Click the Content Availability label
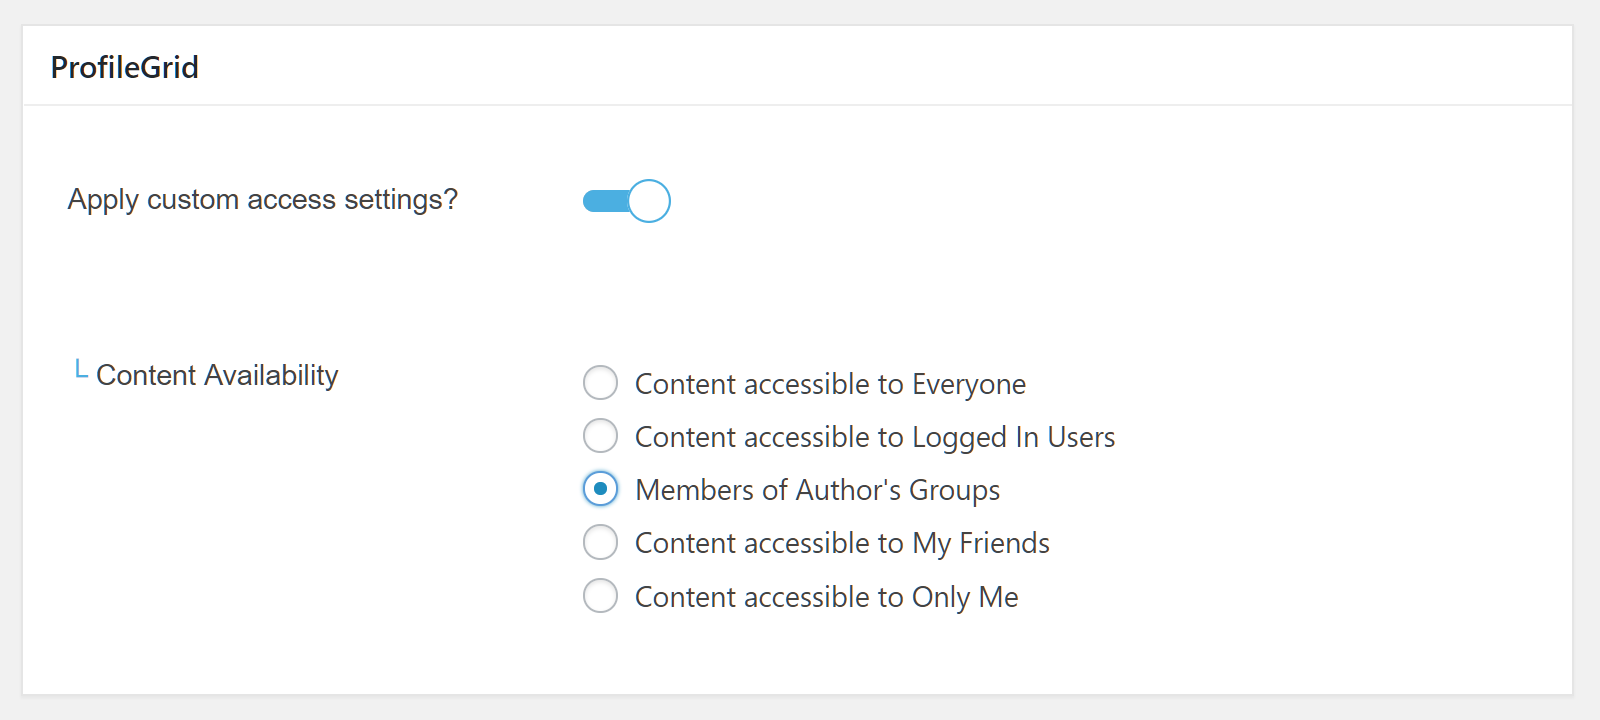 [x=216, y=375]
